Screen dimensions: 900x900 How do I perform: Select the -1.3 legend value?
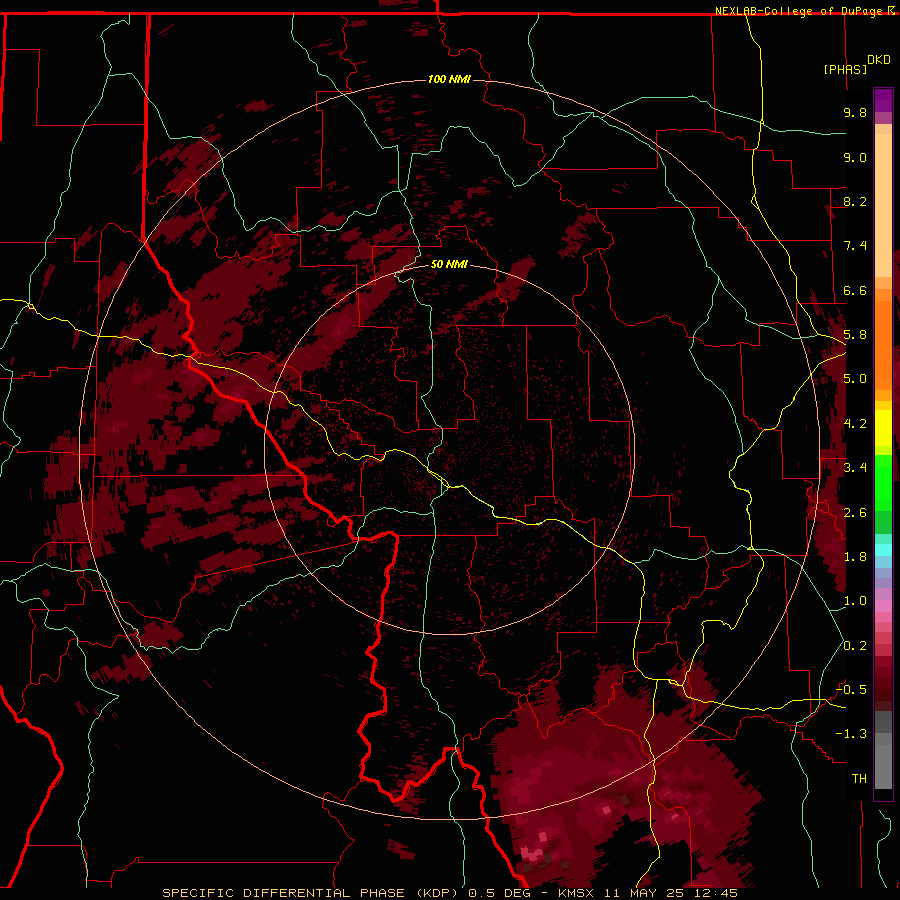click(851, 734)
